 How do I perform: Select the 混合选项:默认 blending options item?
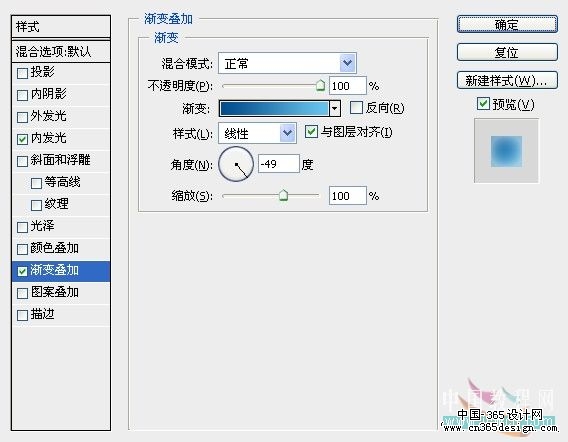(61, 51)
